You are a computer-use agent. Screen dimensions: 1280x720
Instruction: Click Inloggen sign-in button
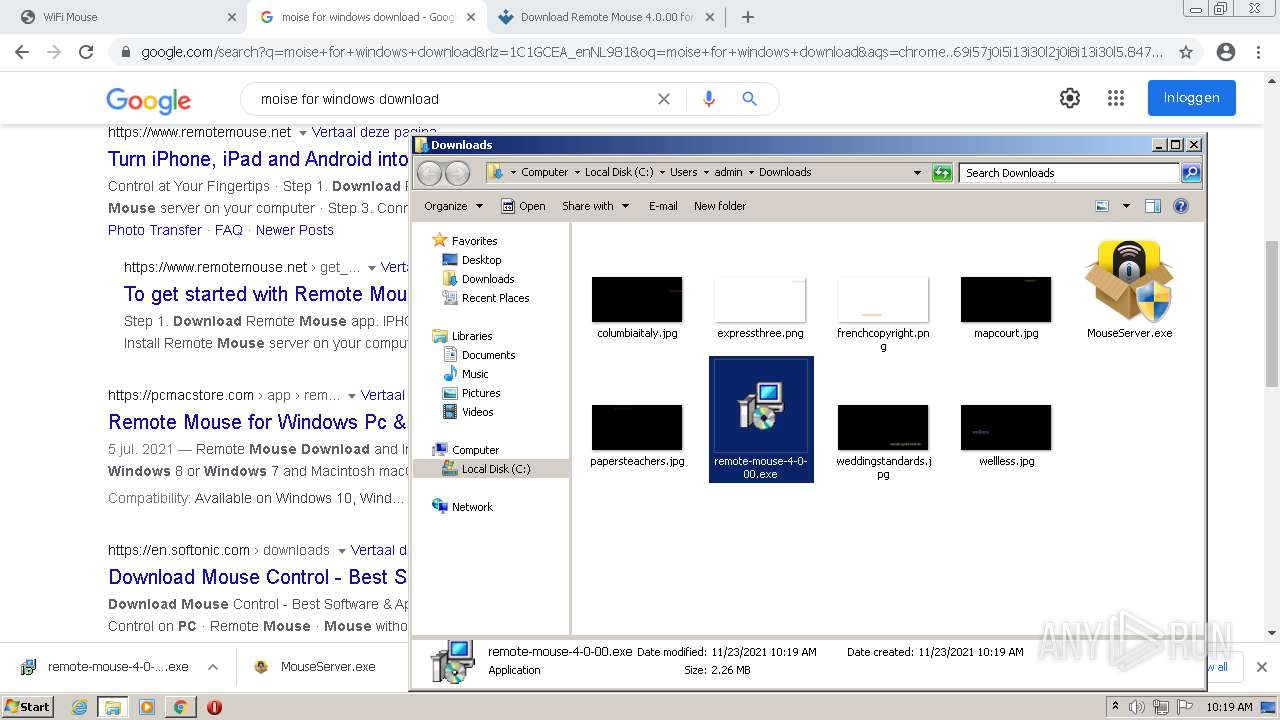1191,98
